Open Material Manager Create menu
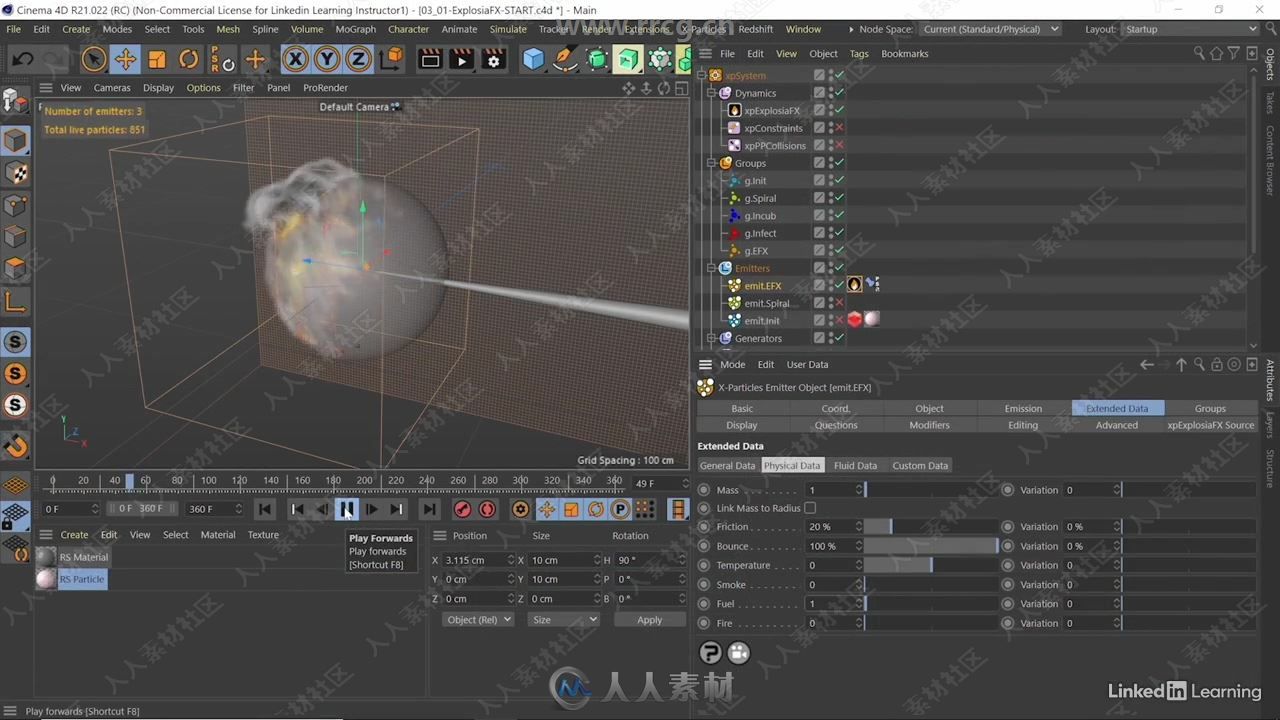 coord(74,535)
